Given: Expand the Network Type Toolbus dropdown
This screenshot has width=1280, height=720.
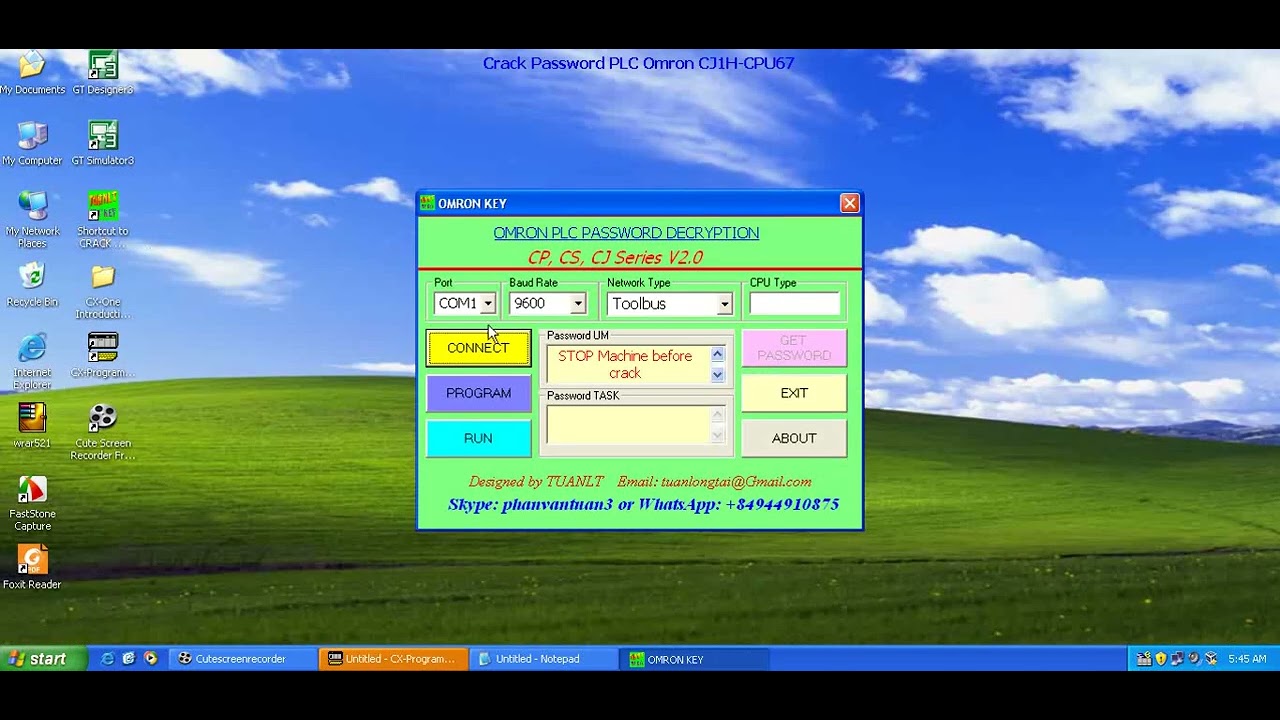Looking at the screenshot, I should coord(724,304).
